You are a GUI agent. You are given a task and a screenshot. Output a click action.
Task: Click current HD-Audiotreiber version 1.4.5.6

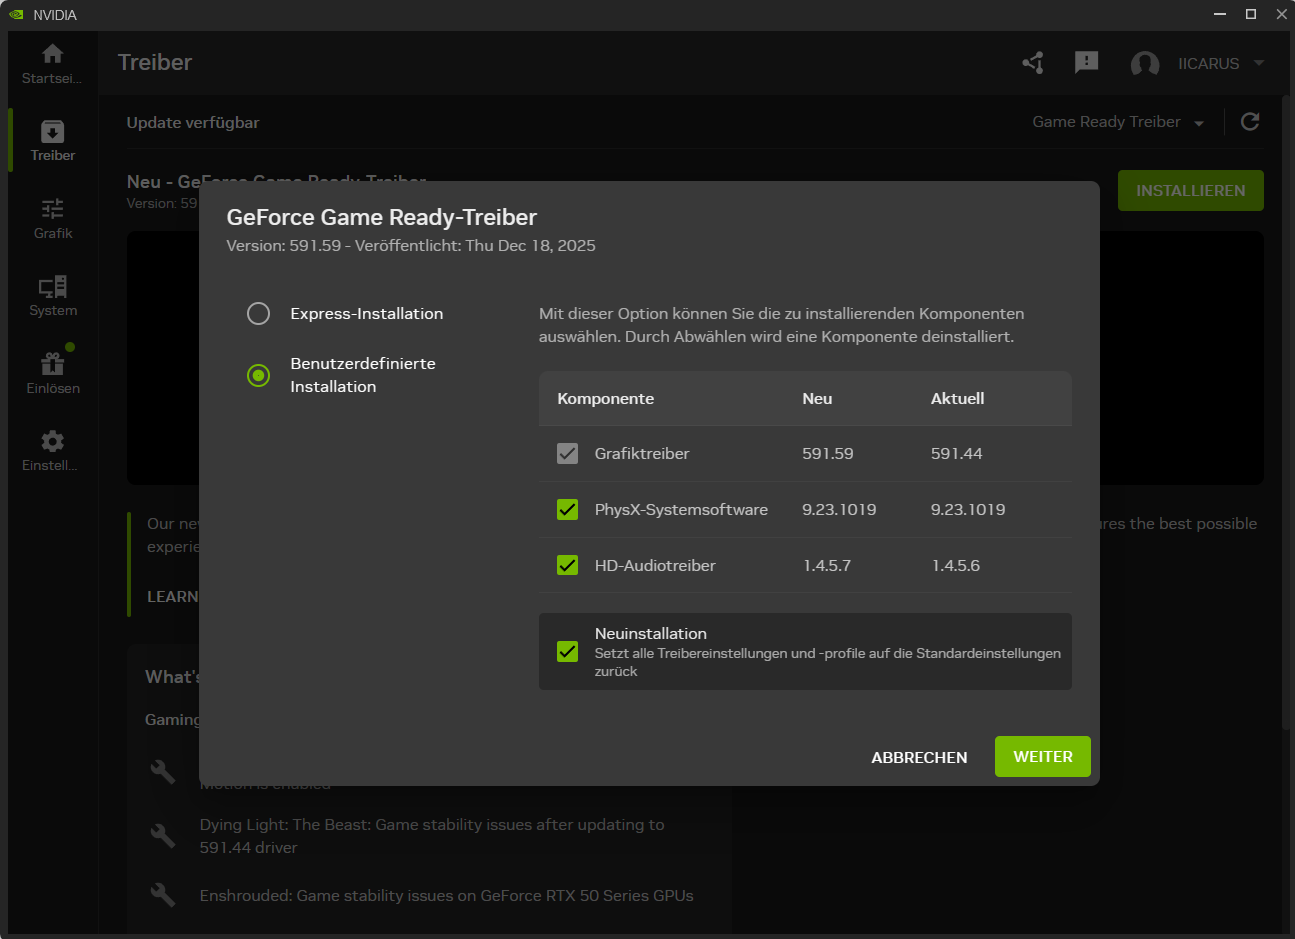956,566
